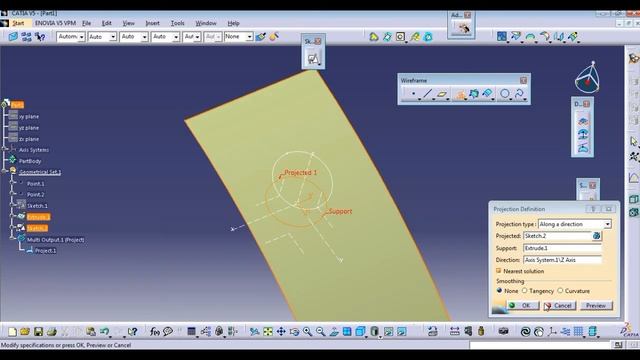Click the Normal View icon
Screen dimensions: 640x360
pos(334,331)
